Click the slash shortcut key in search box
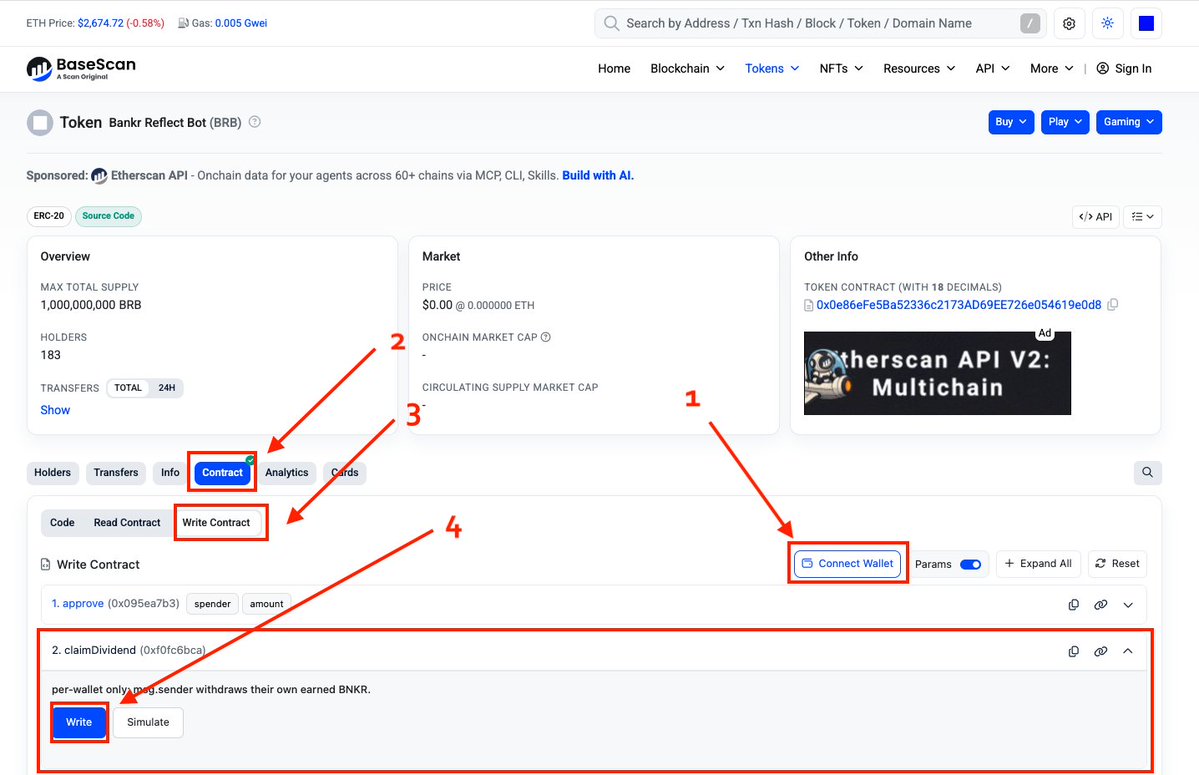 (x=1030, y=24)
